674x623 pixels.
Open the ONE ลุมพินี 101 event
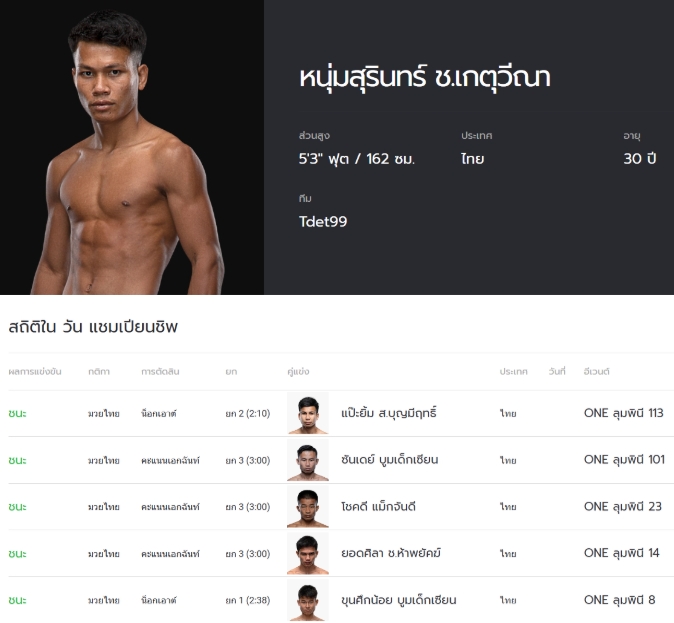[623, 460]
